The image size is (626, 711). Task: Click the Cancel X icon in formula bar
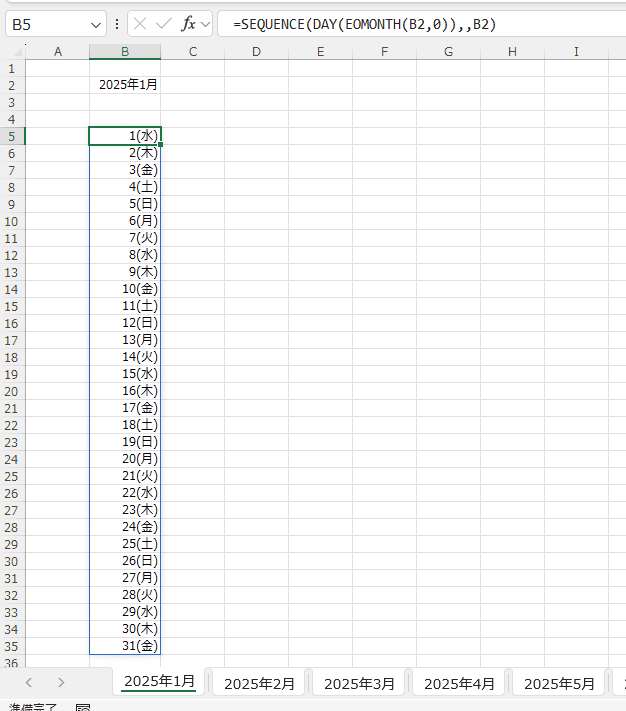pyautogui.click(x=141, y=24)
